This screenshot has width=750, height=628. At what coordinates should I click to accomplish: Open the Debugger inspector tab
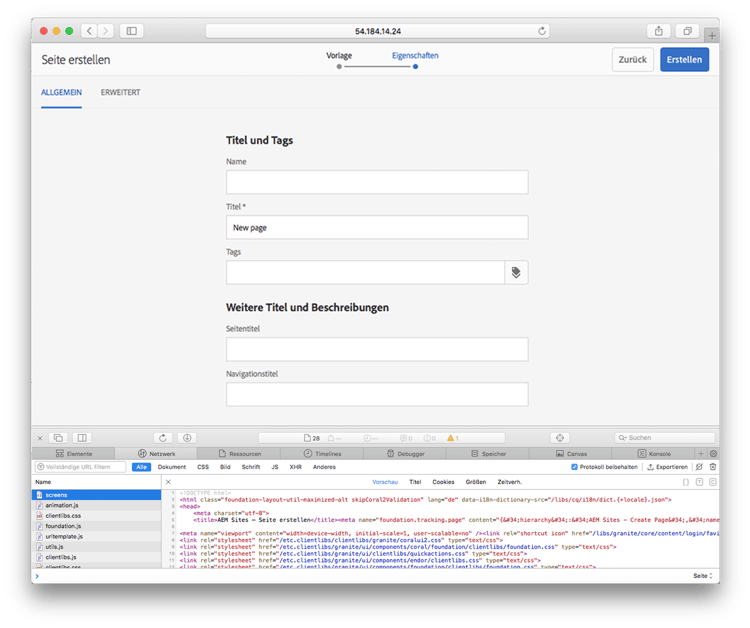point(405,453)
